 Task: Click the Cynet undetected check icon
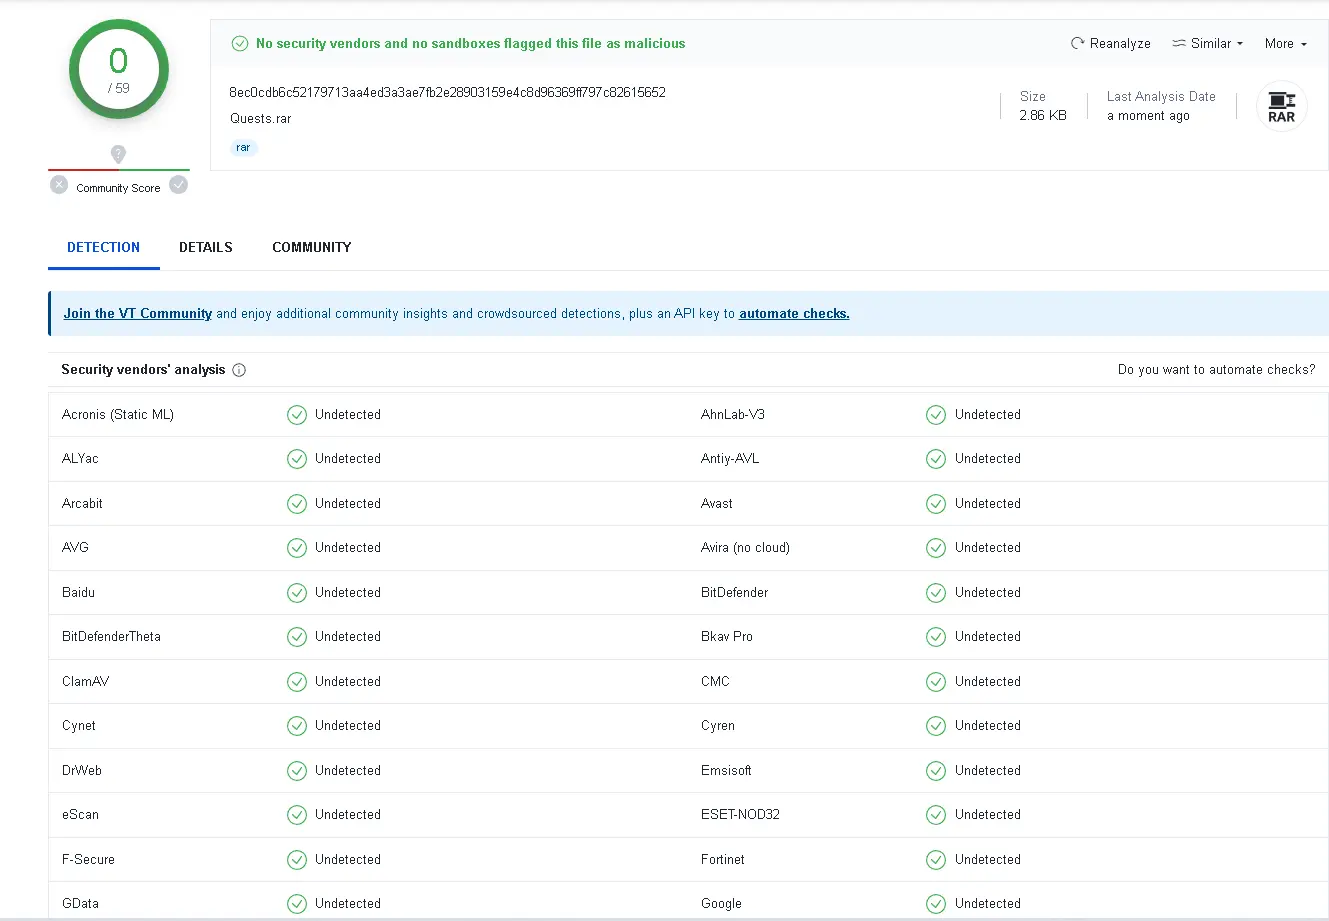(297, 726)
